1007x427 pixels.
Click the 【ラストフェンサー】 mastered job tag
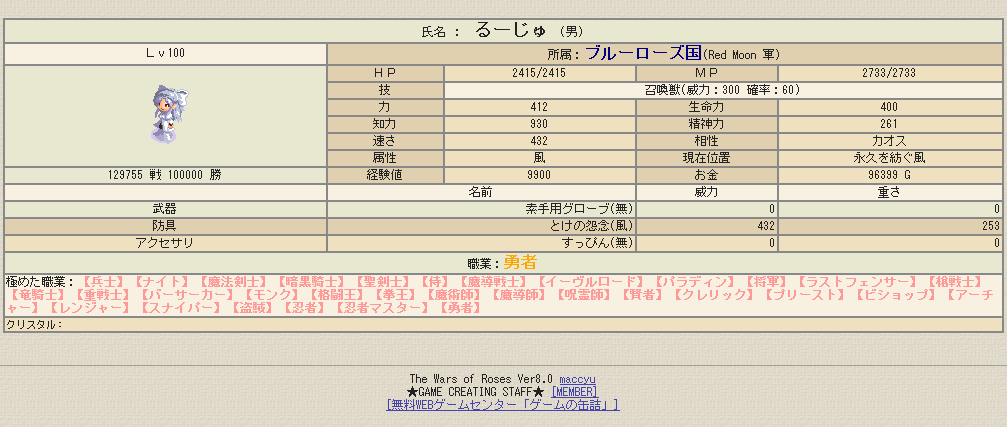[x=857, y=282]
